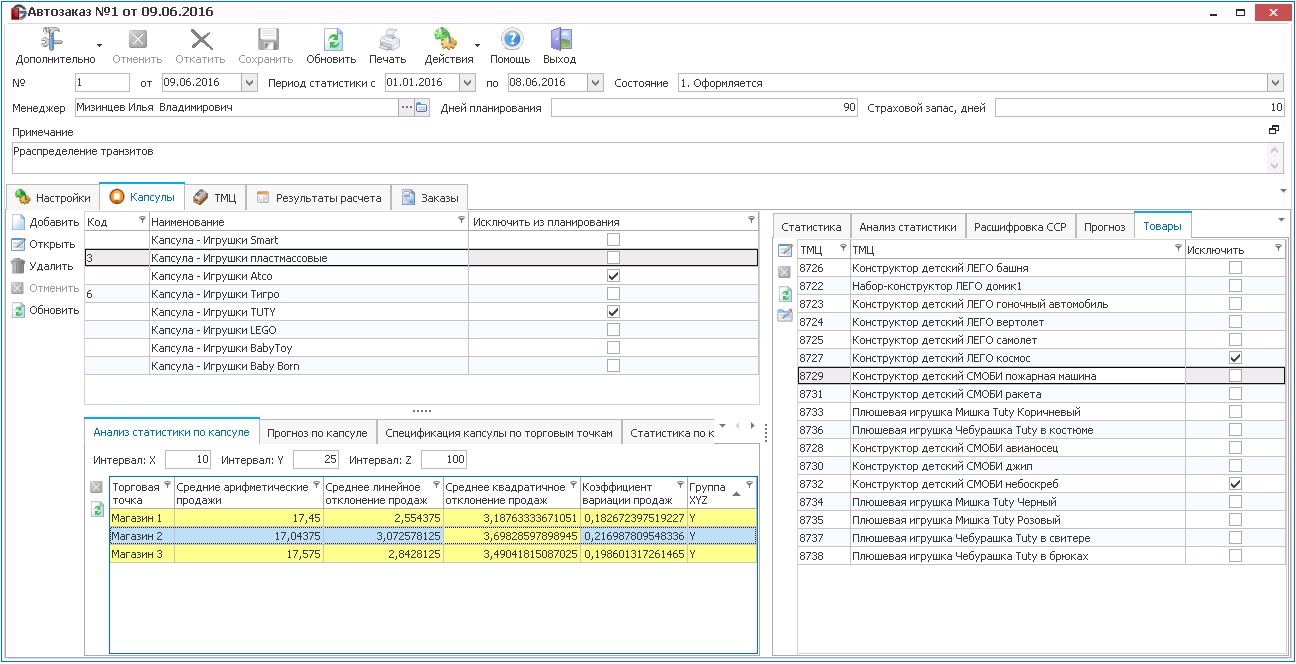Viewport: 1296px width, 664px height.
Task: Open Спецификация капсулы по торговым точкам tab
Action: click(x=498, y=433)
